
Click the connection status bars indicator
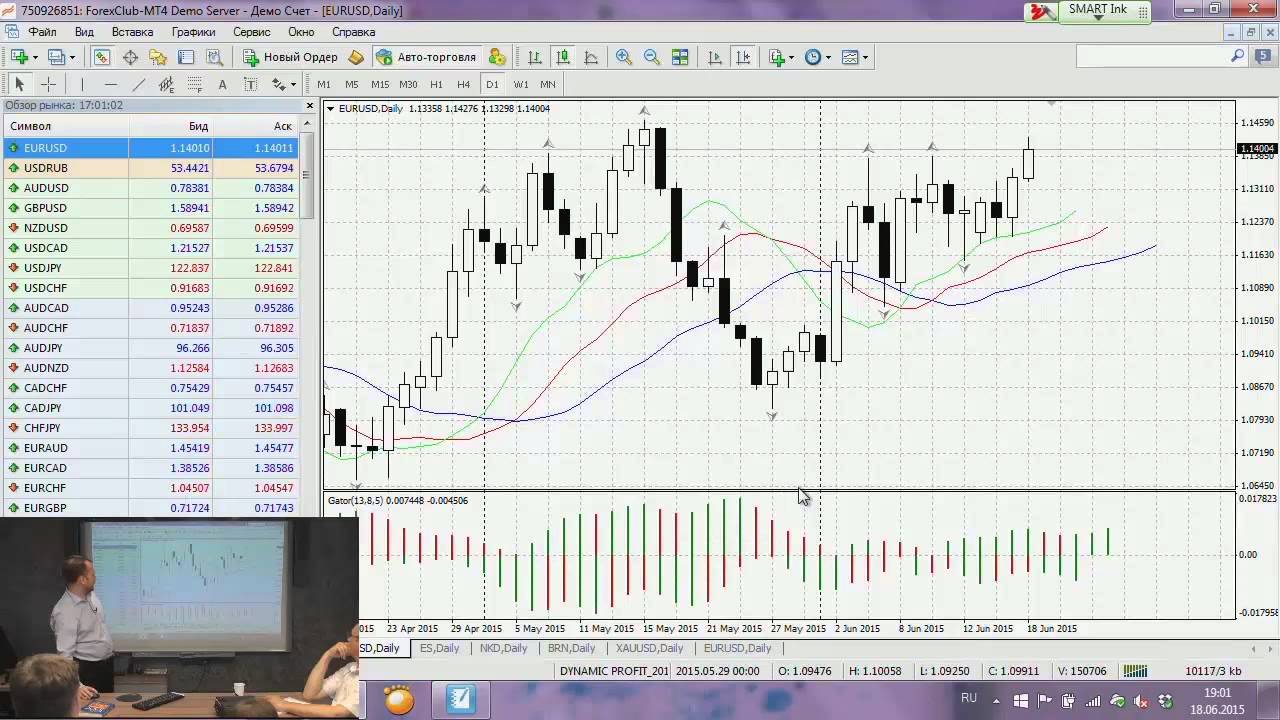(x=1135, y=671)
